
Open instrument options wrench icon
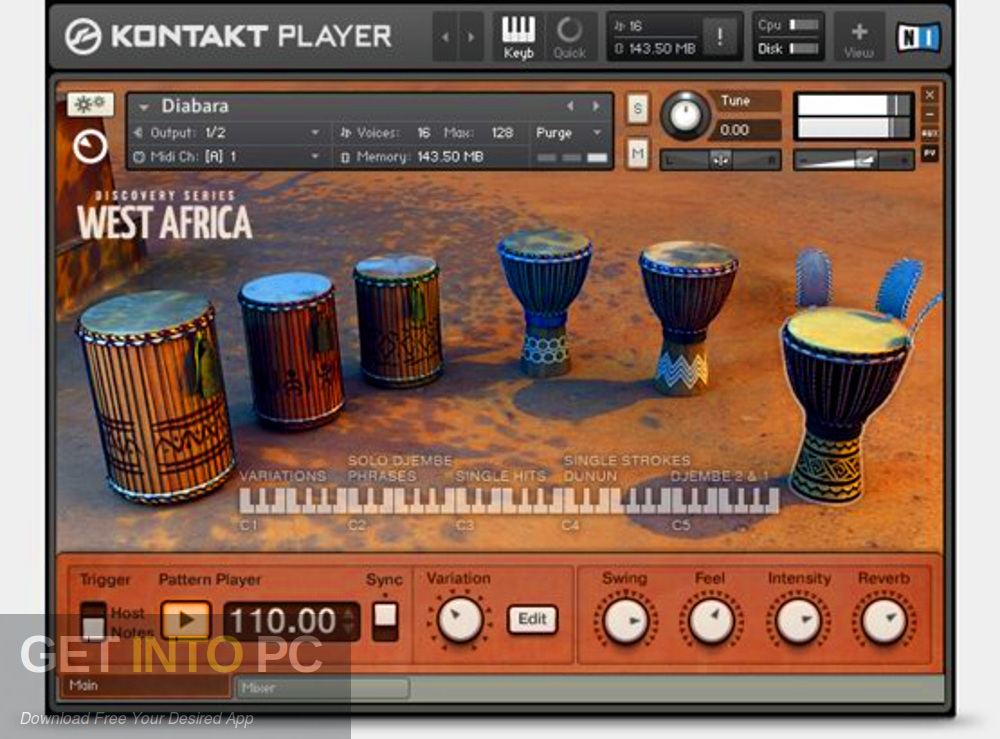tap(90, 104)
